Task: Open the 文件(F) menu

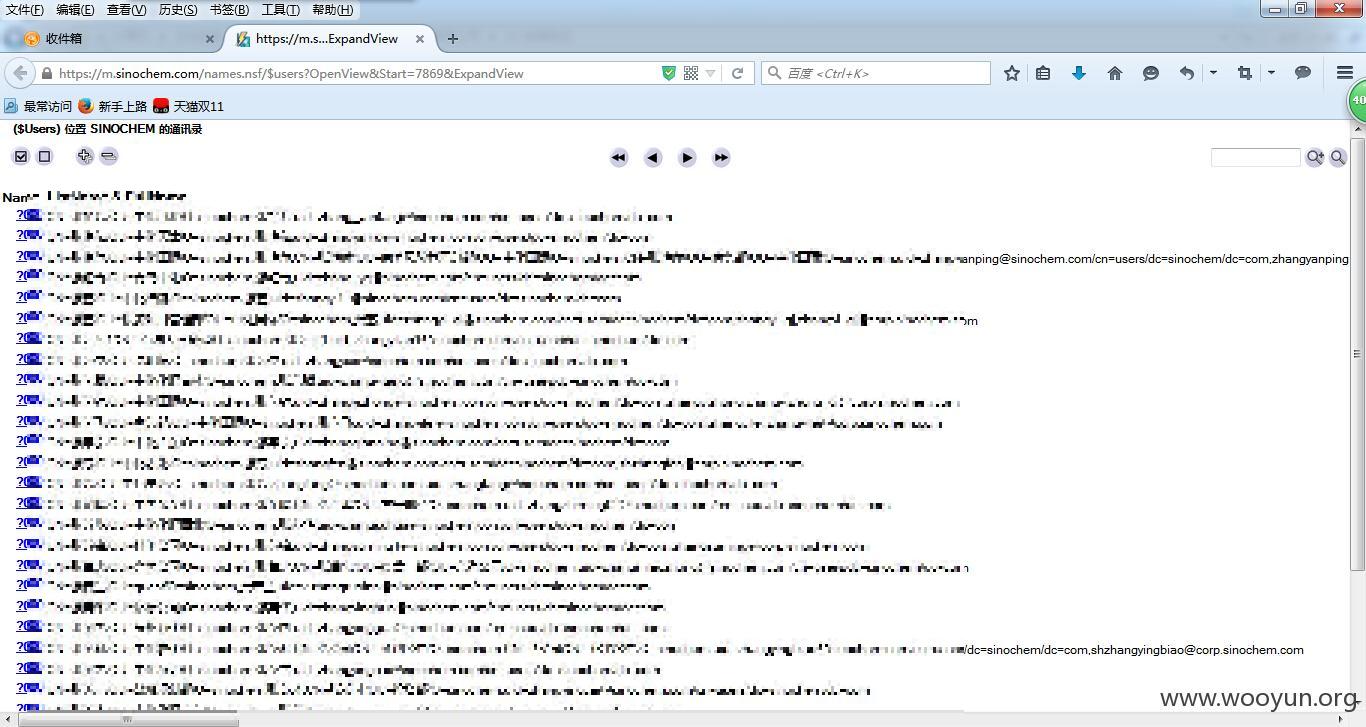Action: [x=25, y=10]
